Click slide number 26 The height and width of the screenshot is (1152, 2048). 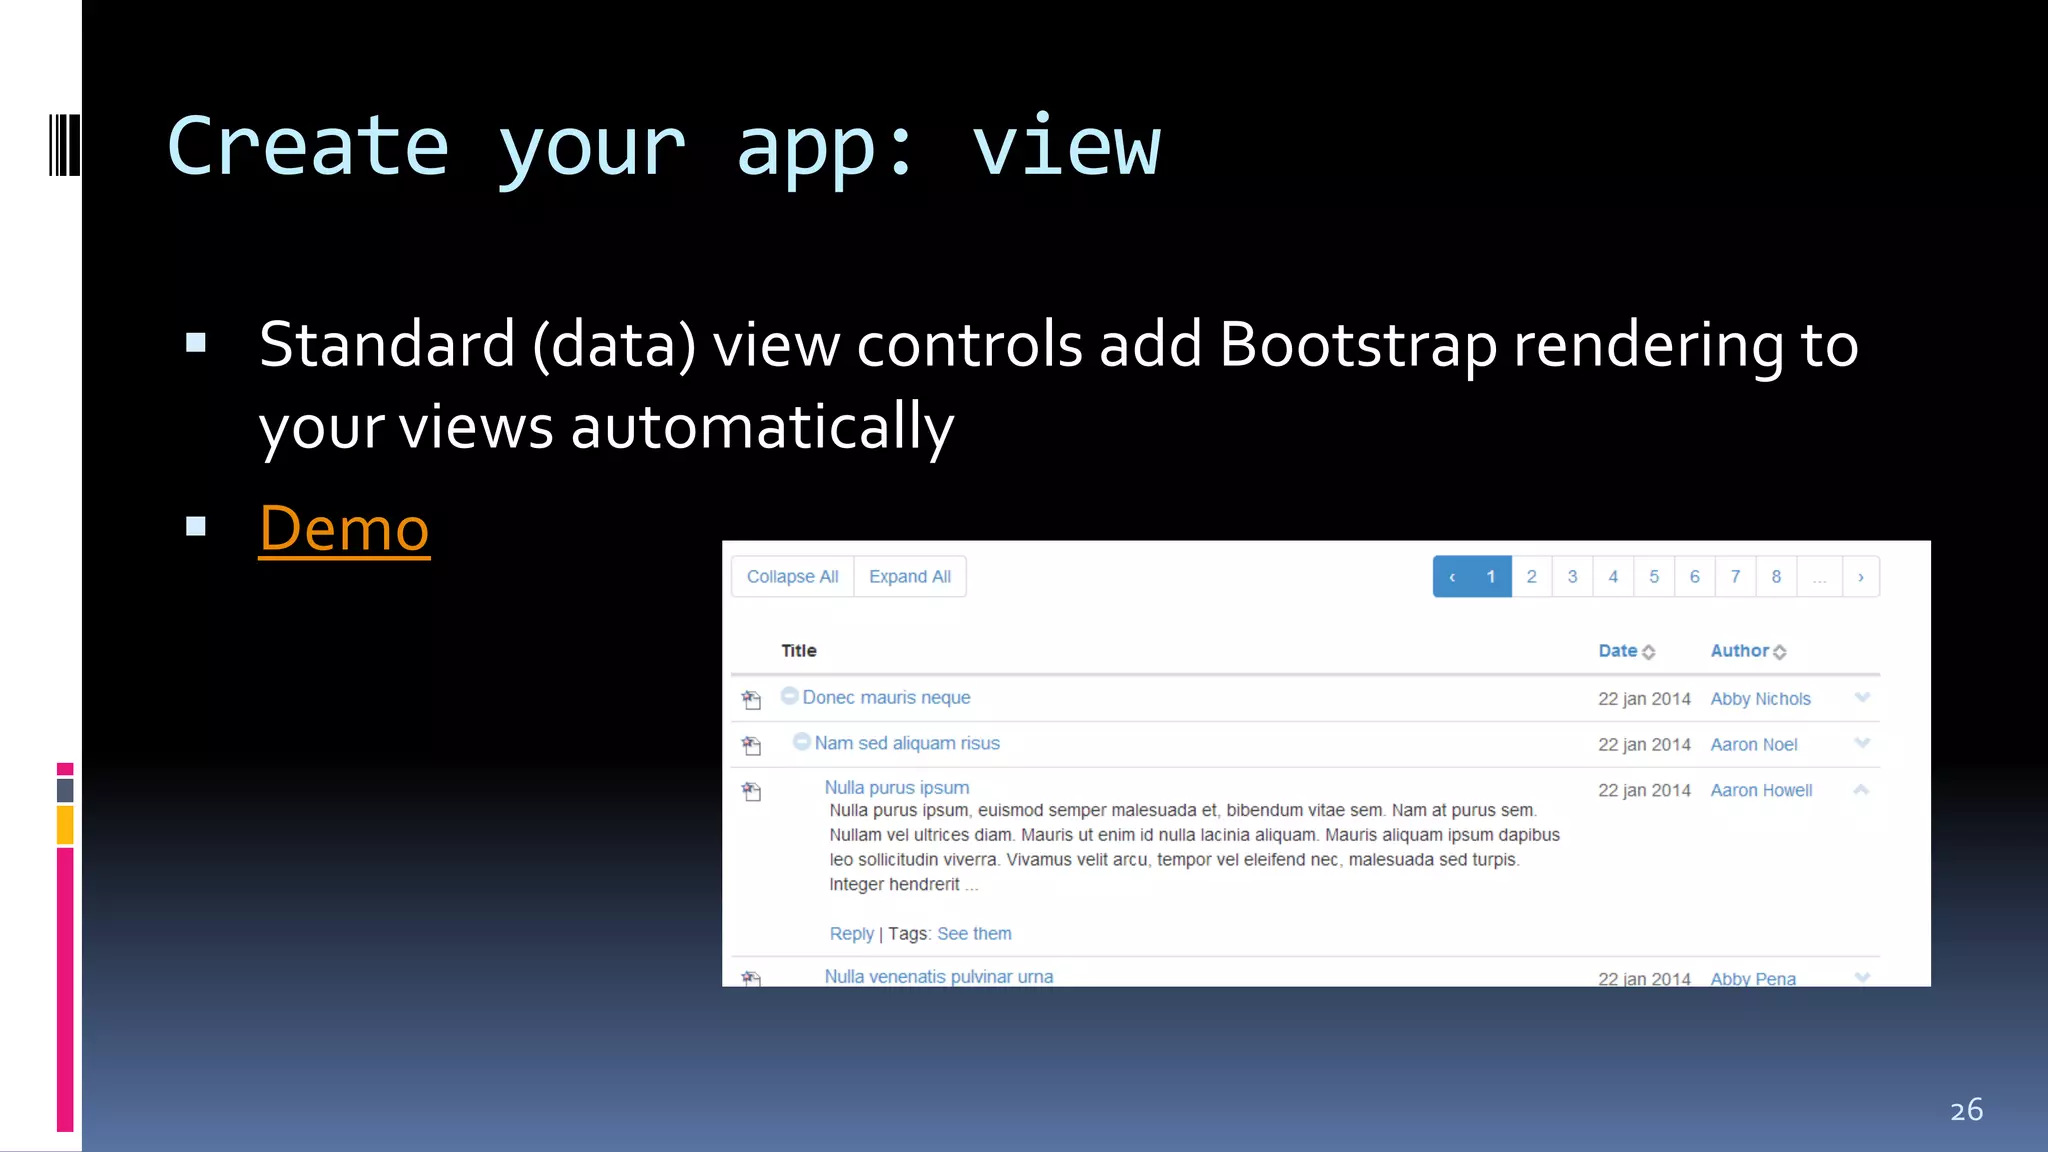pos(1967,1110)
